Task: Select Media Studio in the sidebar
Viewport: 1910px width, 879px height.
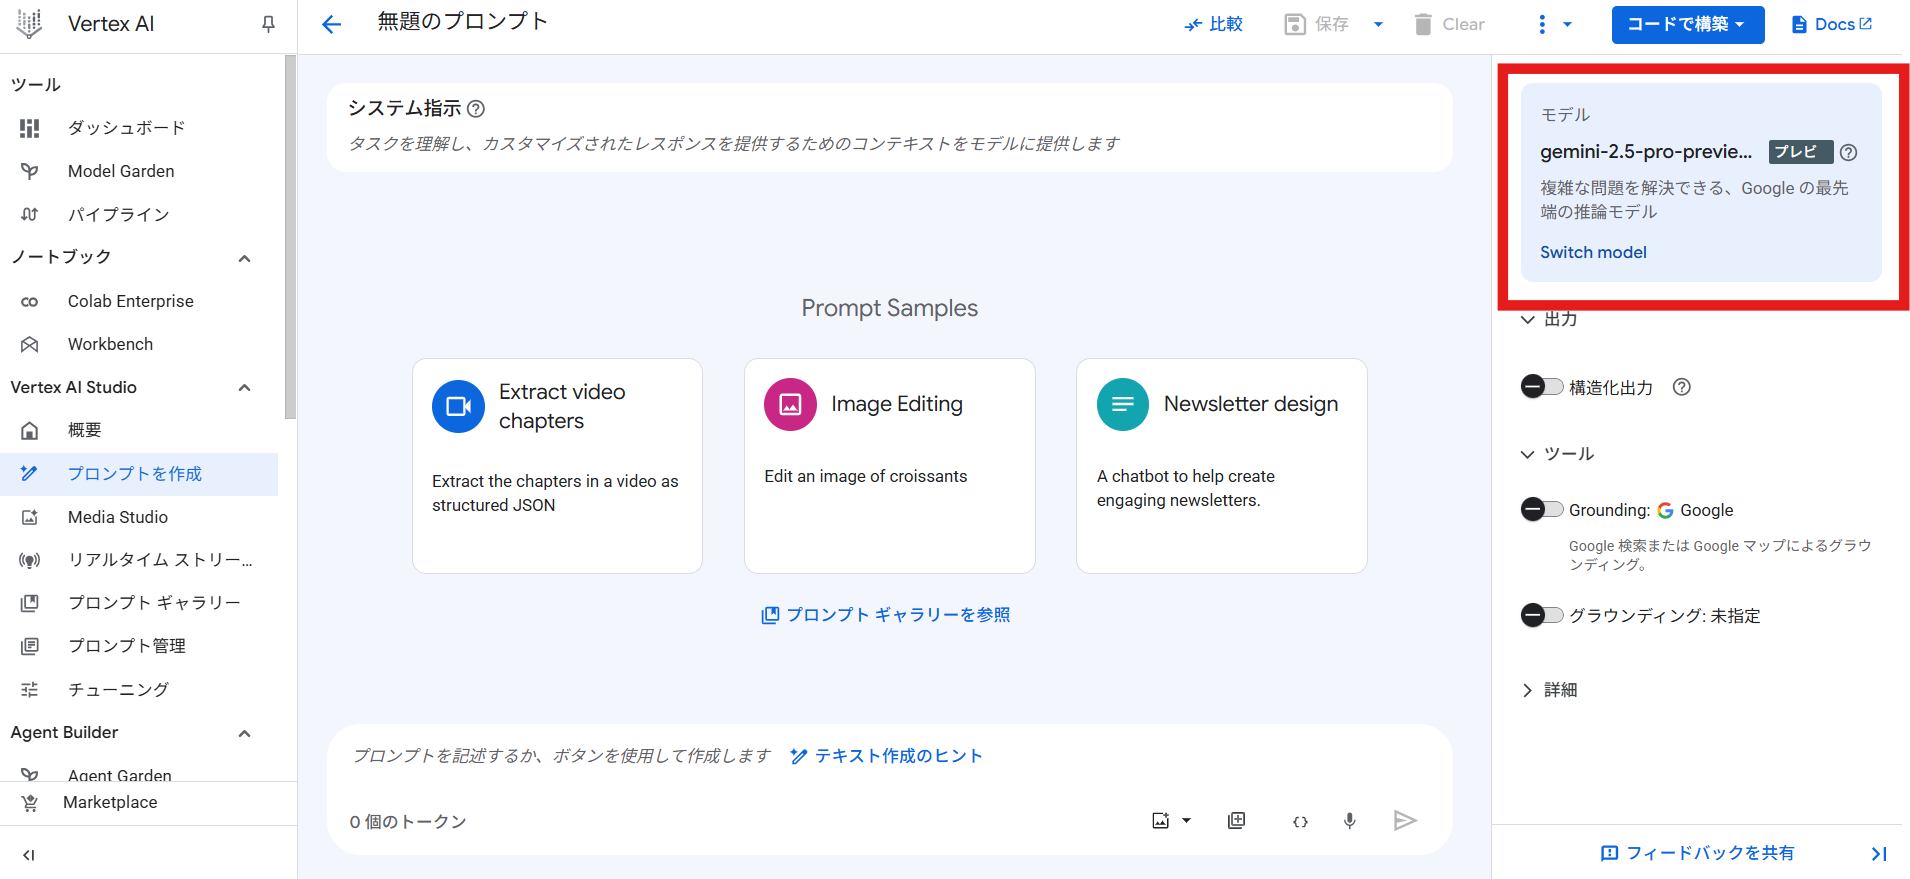Action: (139, 517)
